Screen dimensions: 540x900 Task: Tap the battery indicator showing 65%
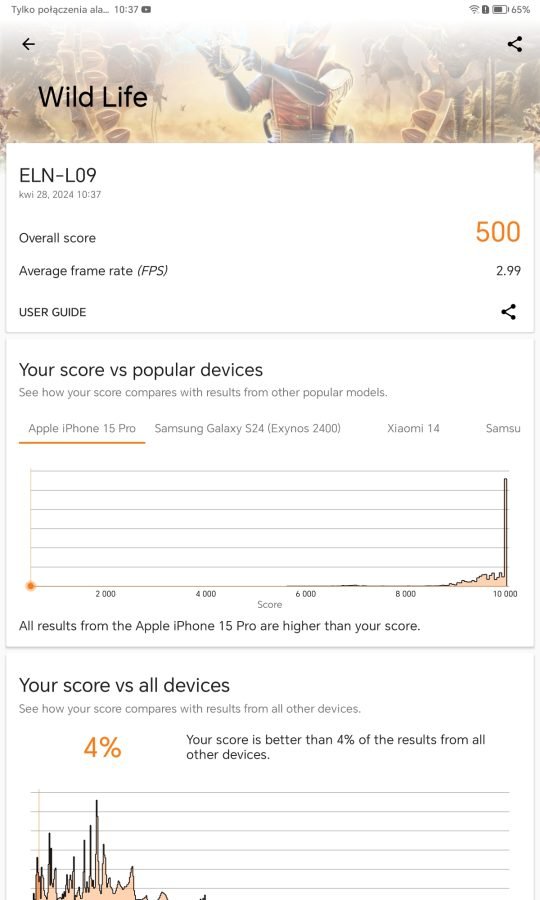pyautogui.click(x=512, y=9)
